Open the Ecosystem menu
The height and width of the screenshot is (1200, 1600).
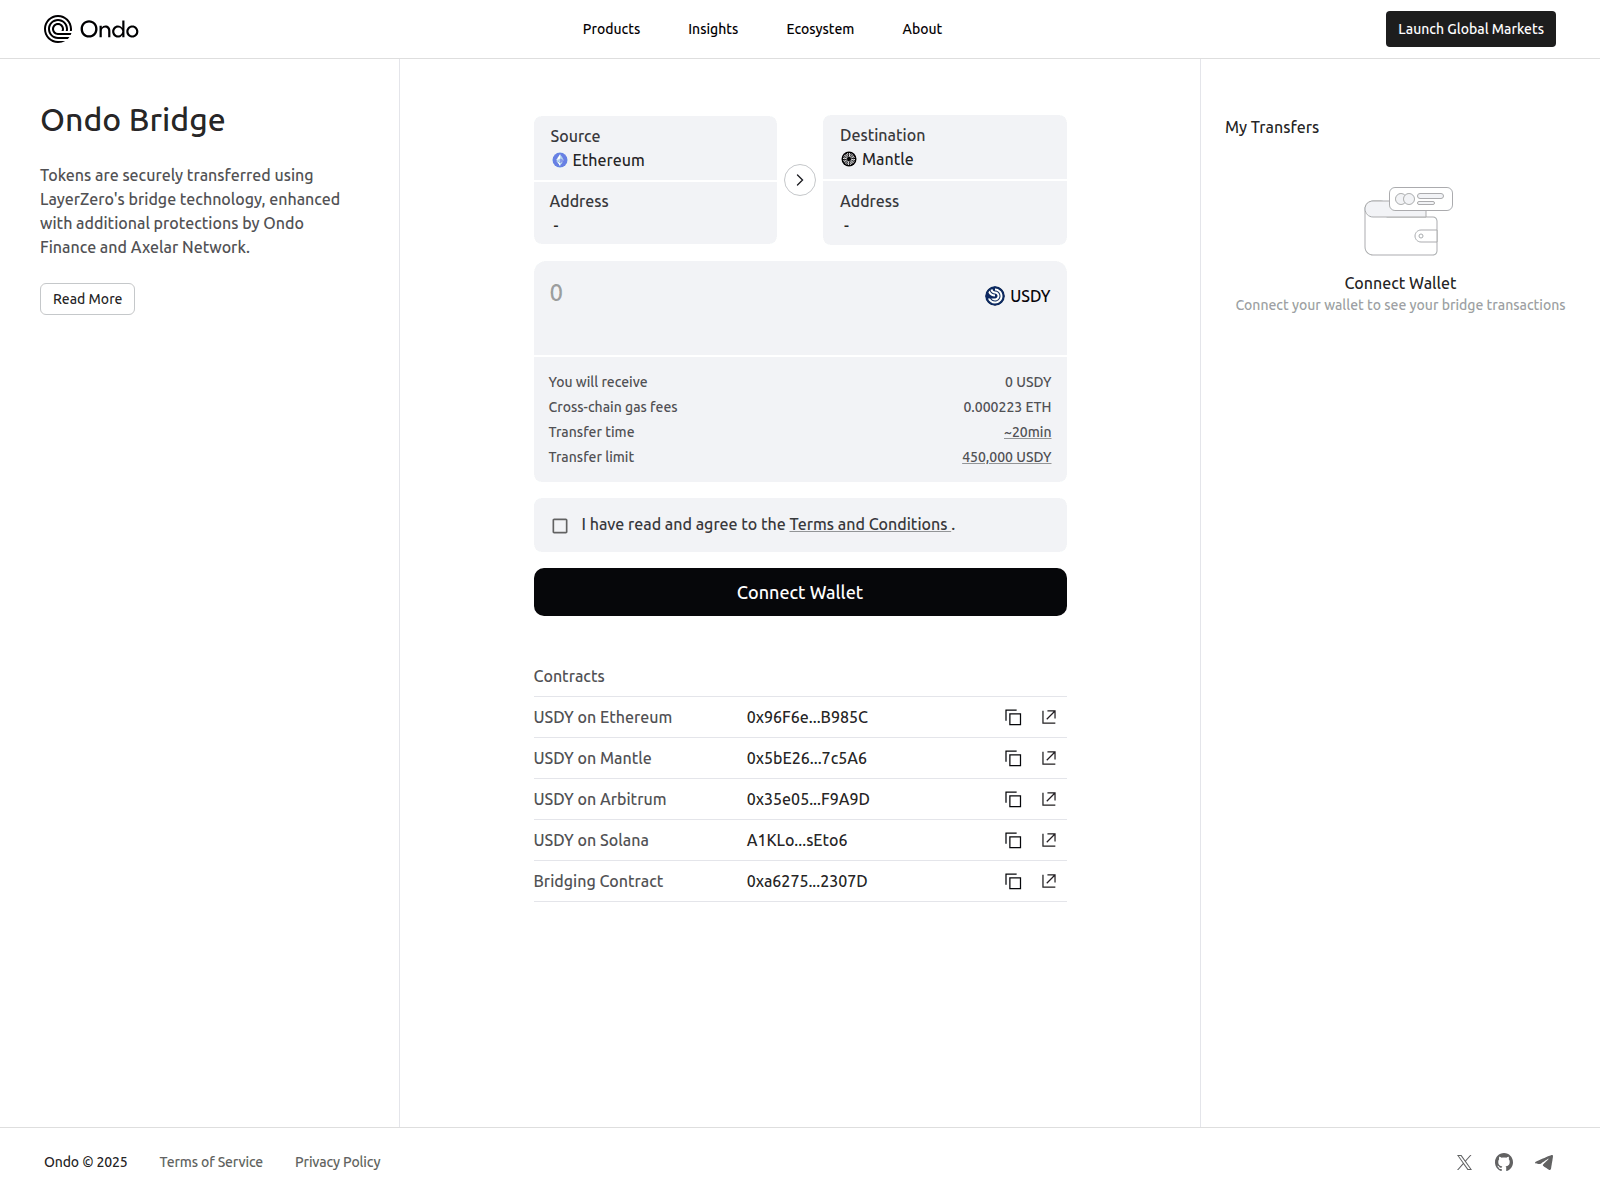coord(820,29)
